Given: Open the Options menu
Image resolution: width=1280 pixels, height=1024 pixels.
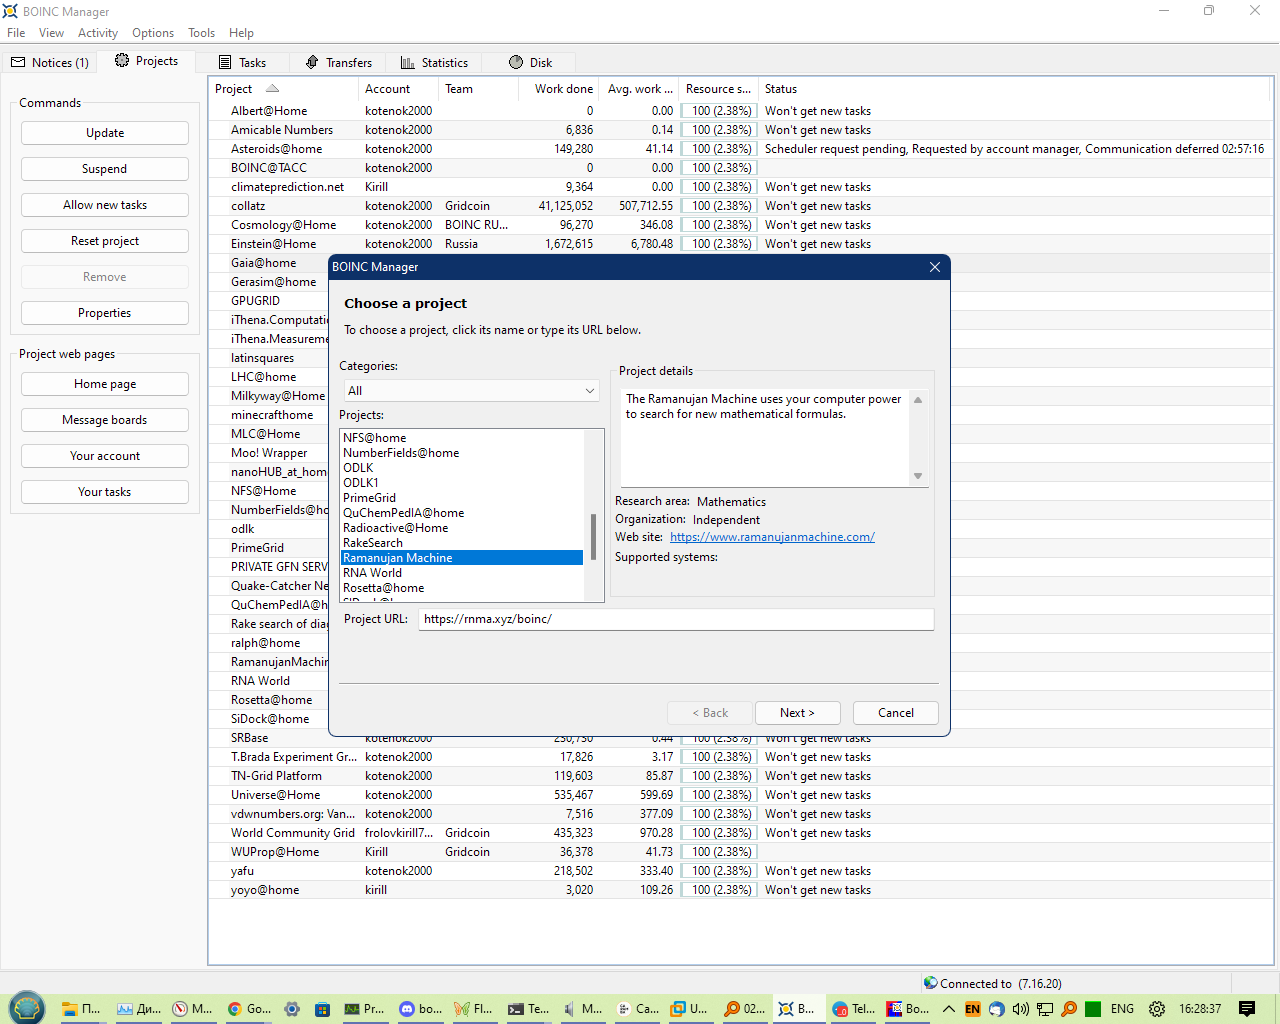Looking at the screenshot, I should click(153, 33).
